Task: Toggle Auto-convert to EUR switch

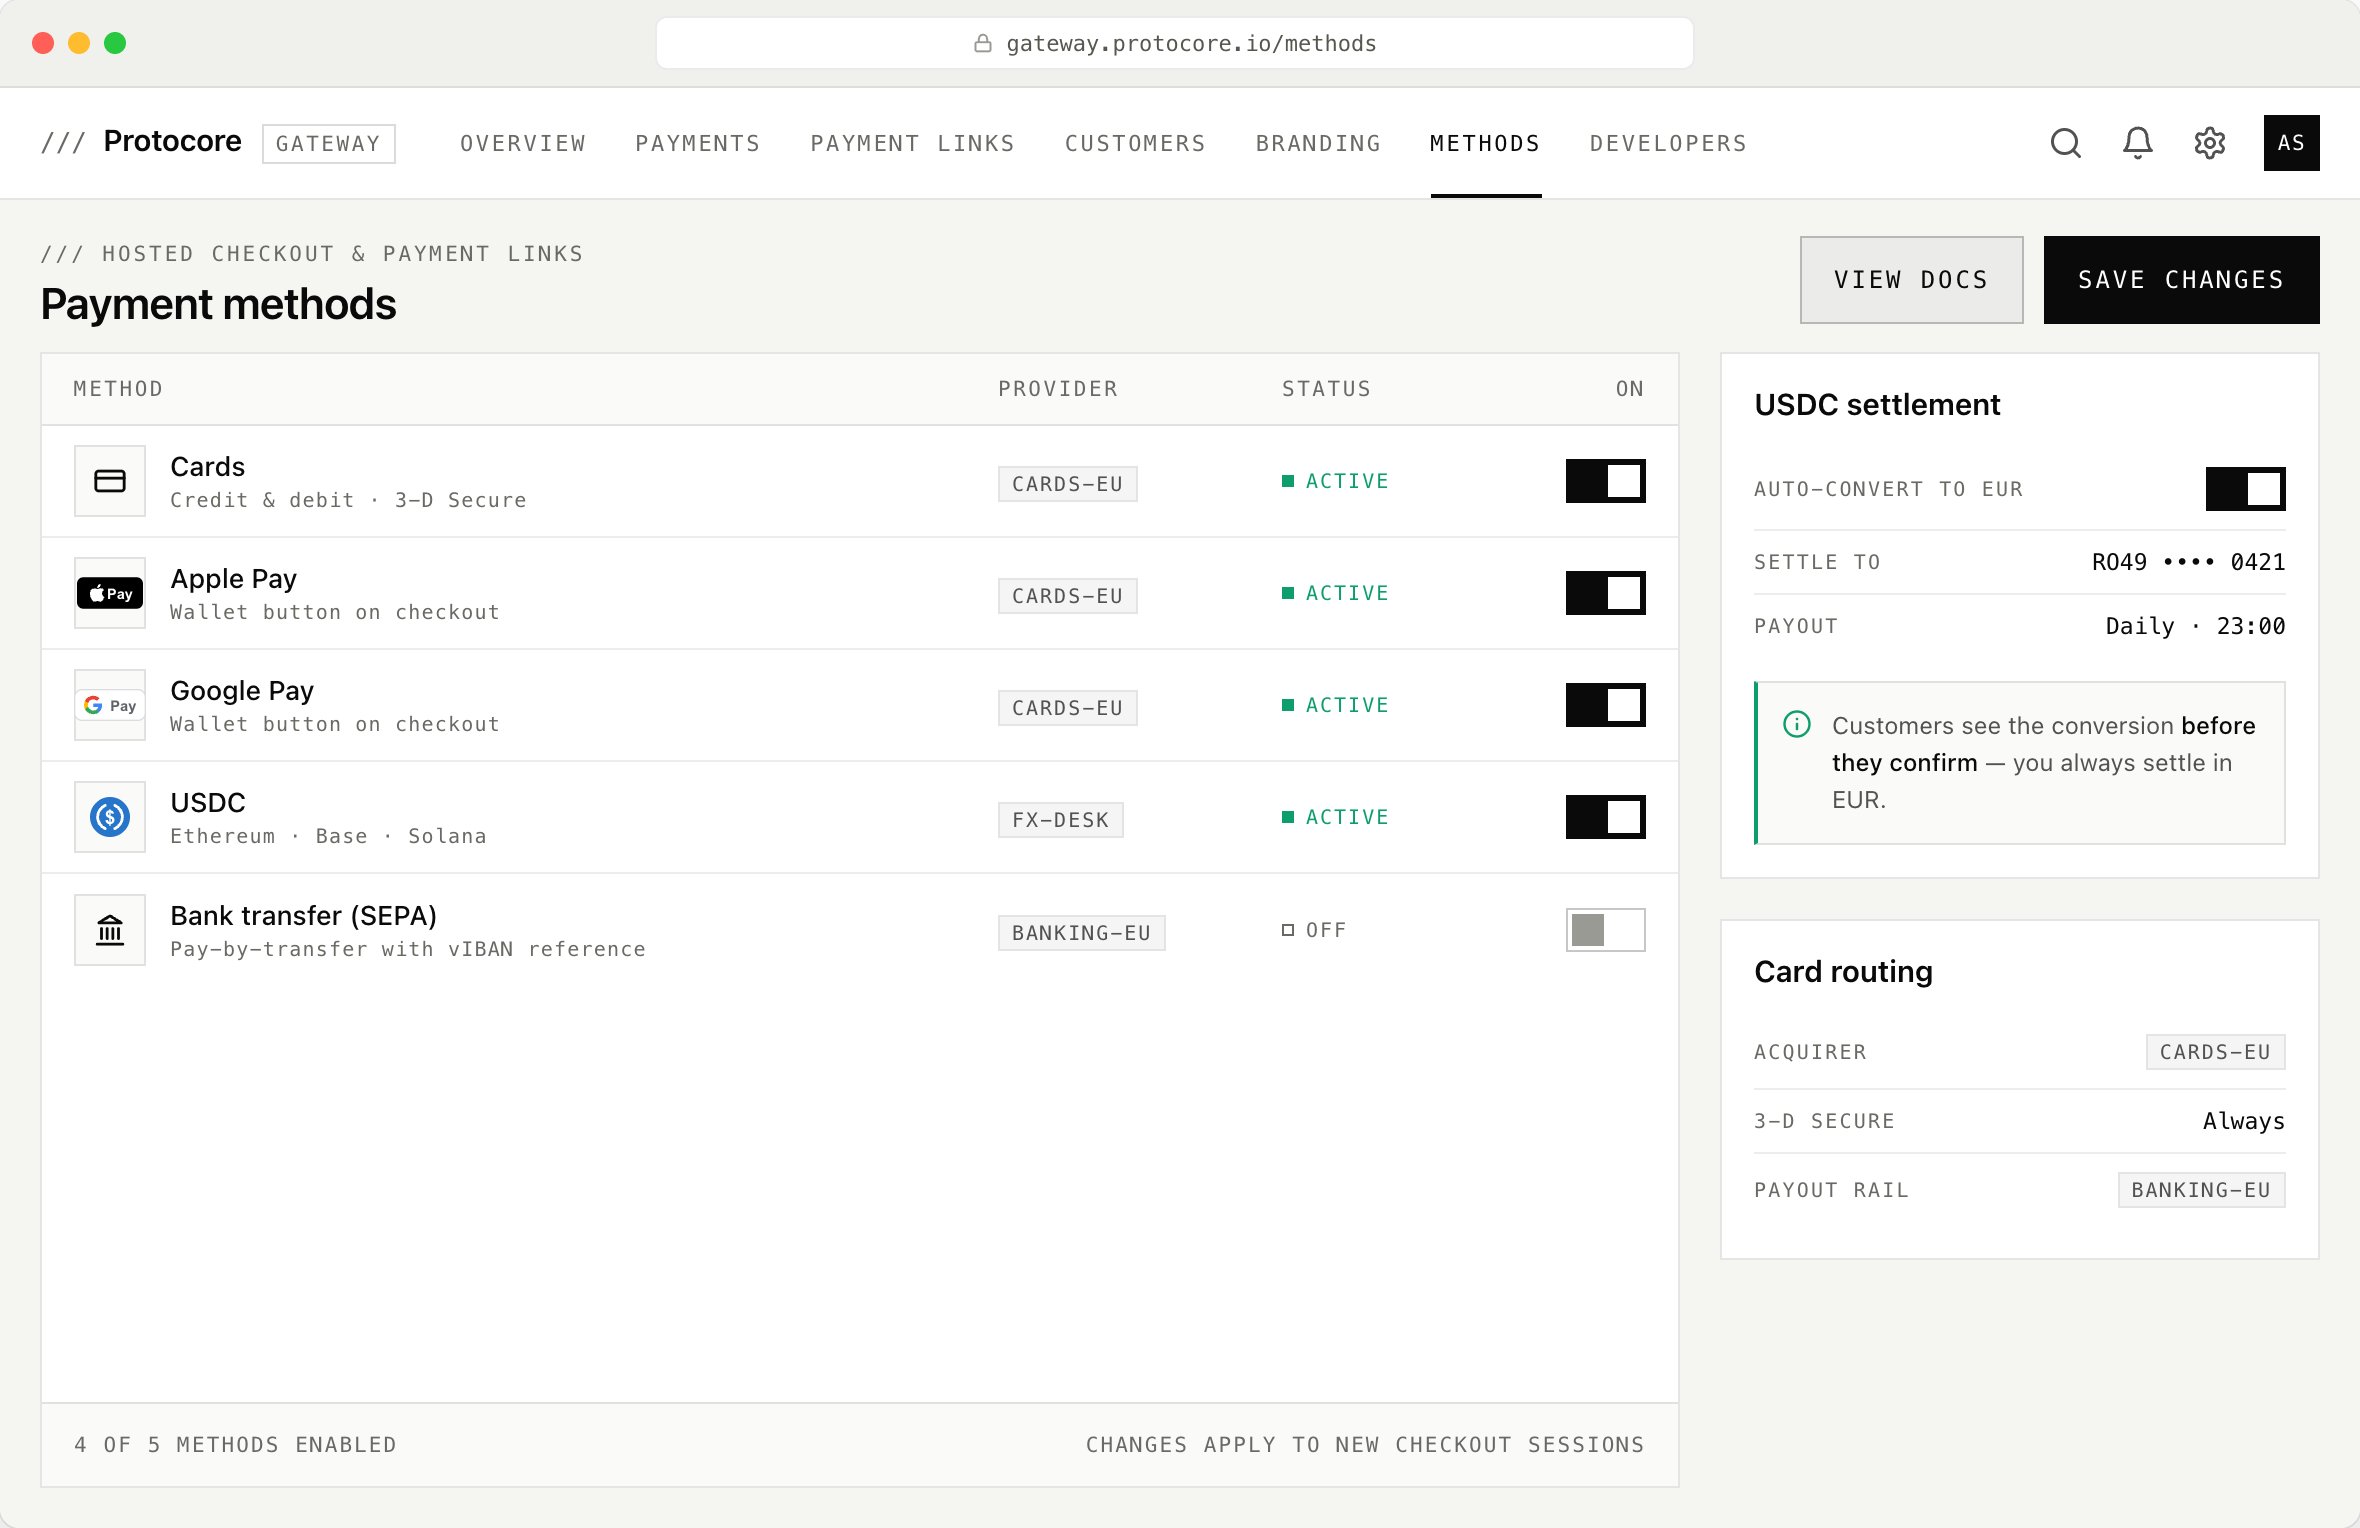Action: coord(2245,489)
